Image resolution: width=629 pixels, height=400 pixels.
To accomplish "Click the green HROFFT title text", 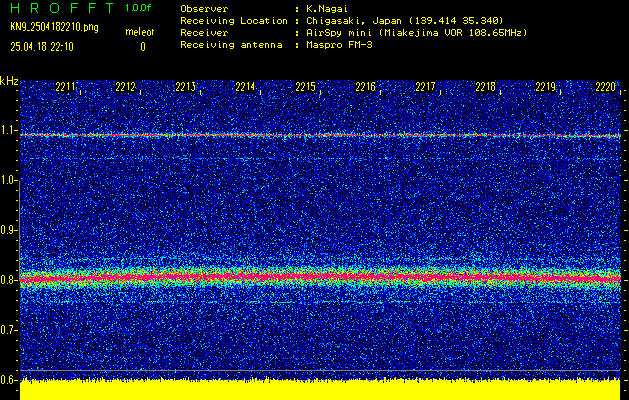I will (x=62, y=8).
